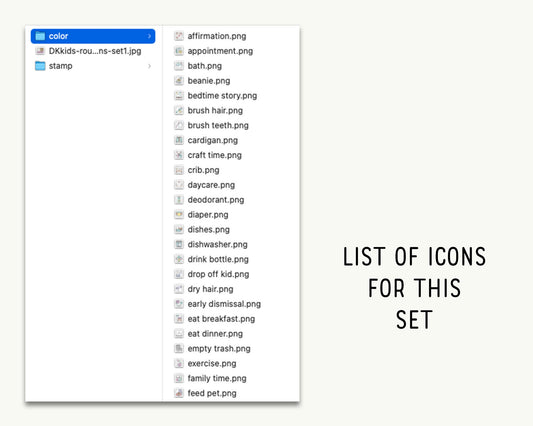The height and width of the screenshot is (426, 533).
Task: Click the bath.png file icon
Action: click(x=179, y=66)
